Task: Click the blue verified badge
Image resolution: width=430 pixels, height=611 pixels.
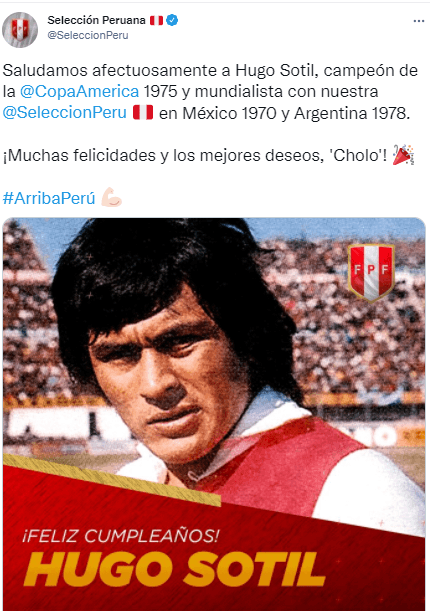Action: (172, 20)
